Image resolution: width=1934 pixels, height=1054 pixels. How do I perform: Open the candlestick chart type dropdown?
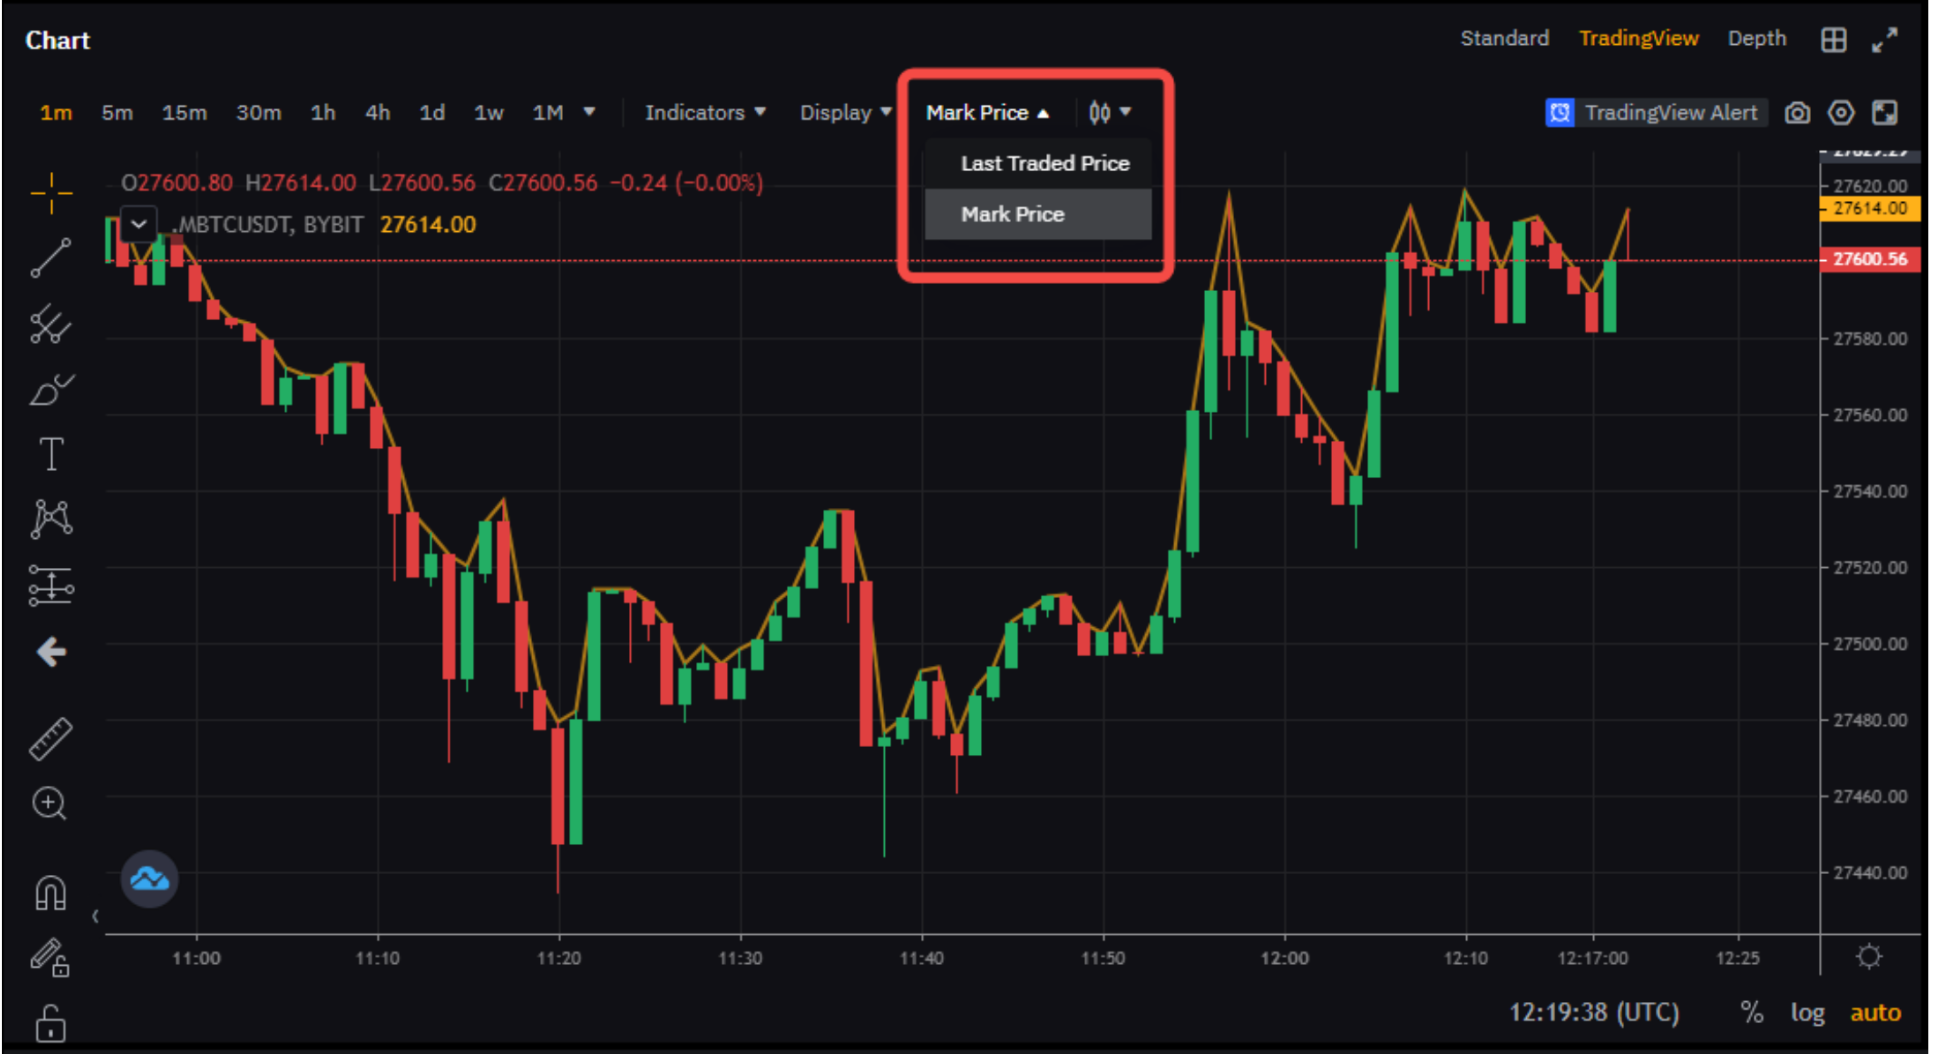pos(1109,113)
